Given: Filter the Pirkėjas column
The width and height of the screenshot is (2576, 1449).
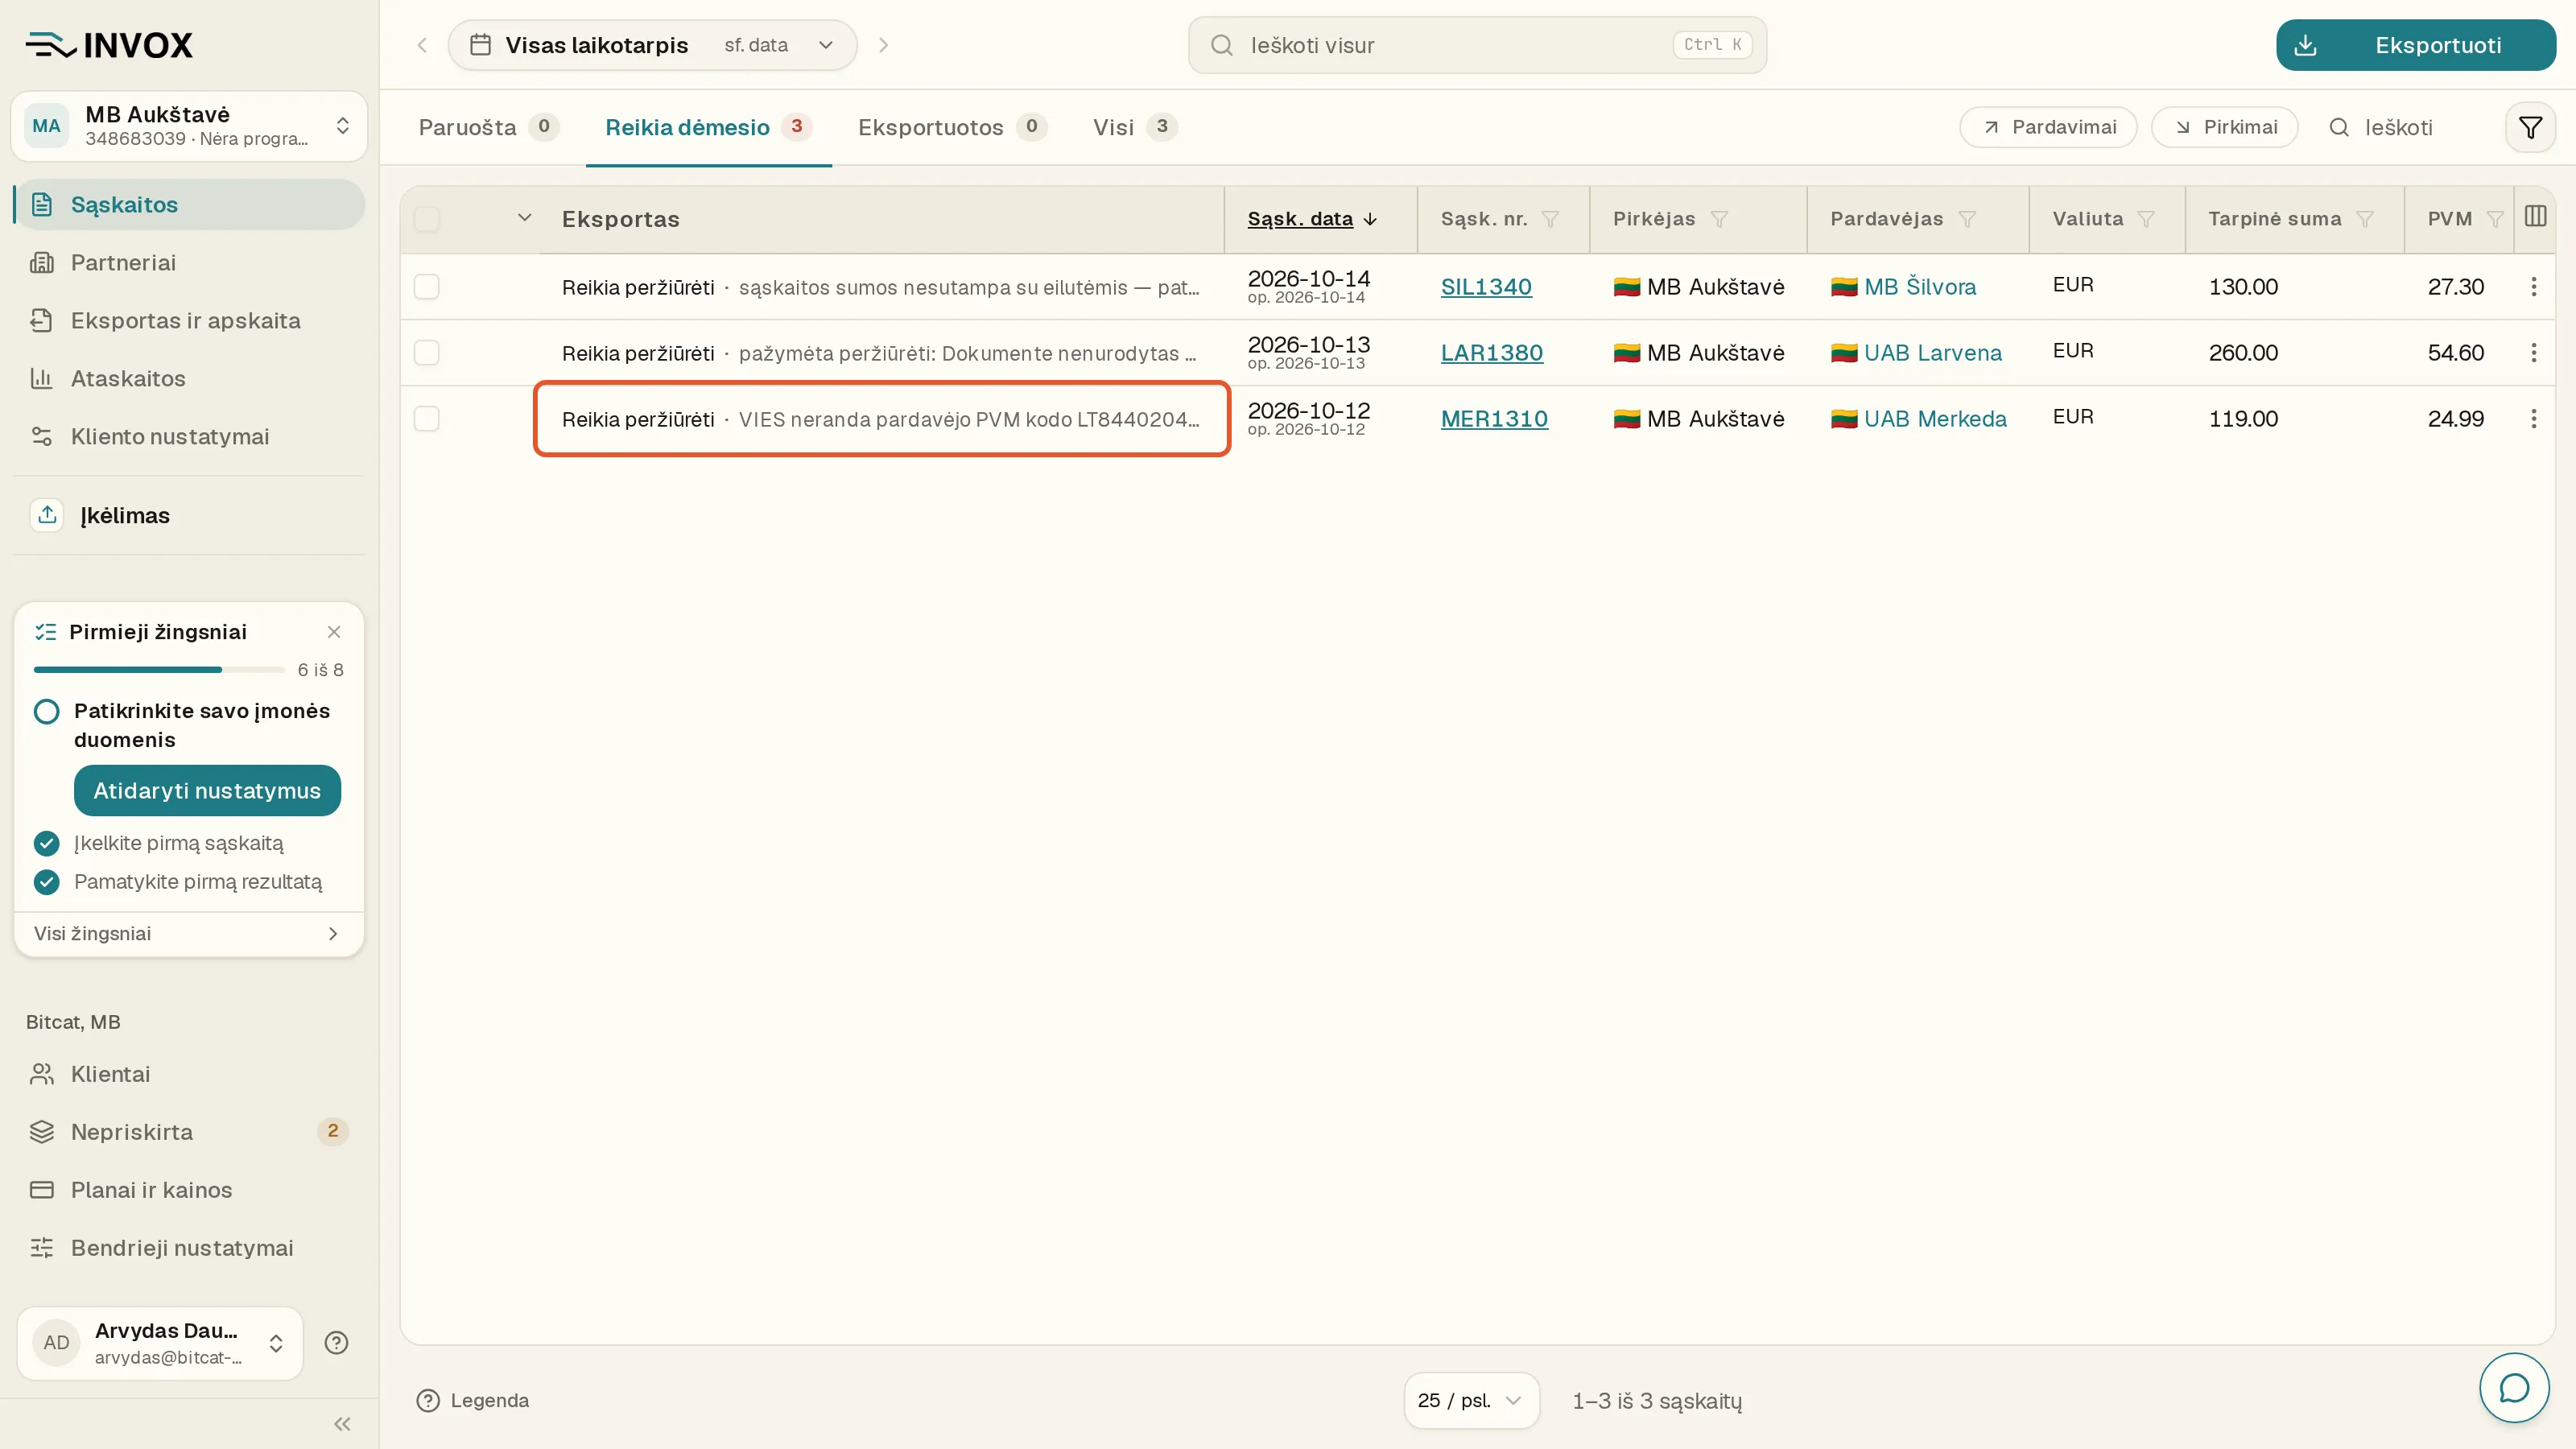Looking at the screenshot, I should click(x=1719, y=219).
